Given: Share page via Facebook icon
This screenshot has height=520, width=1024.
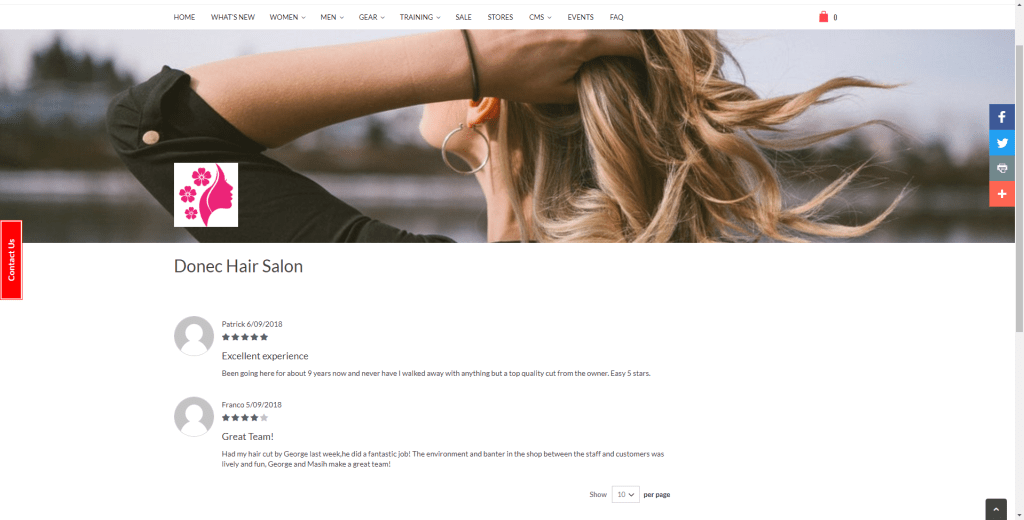Looking at the screenshot, I should (x=1002, y=117).
